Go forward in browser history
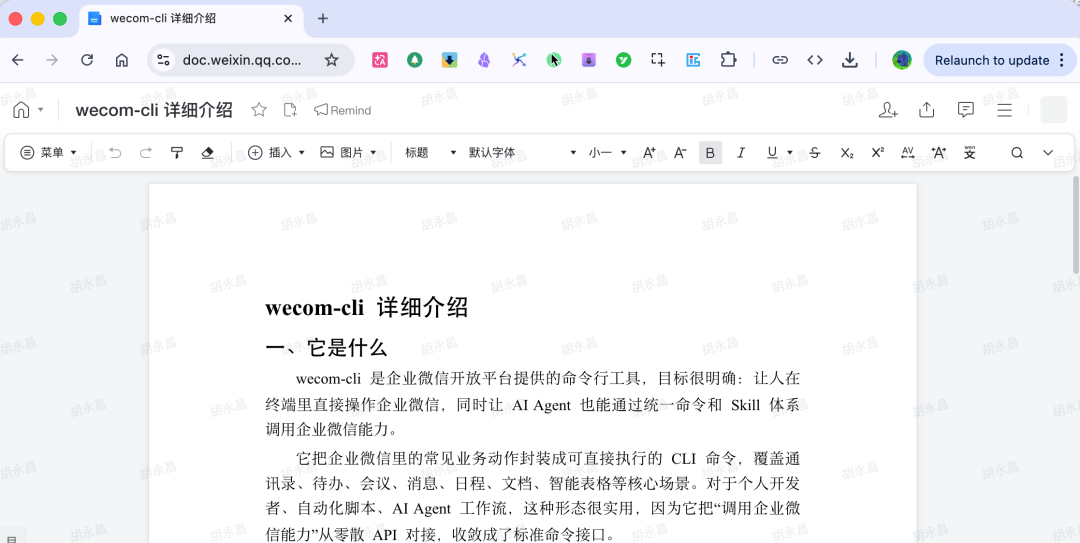This screenshot has height=543, width=1080. 52,60
